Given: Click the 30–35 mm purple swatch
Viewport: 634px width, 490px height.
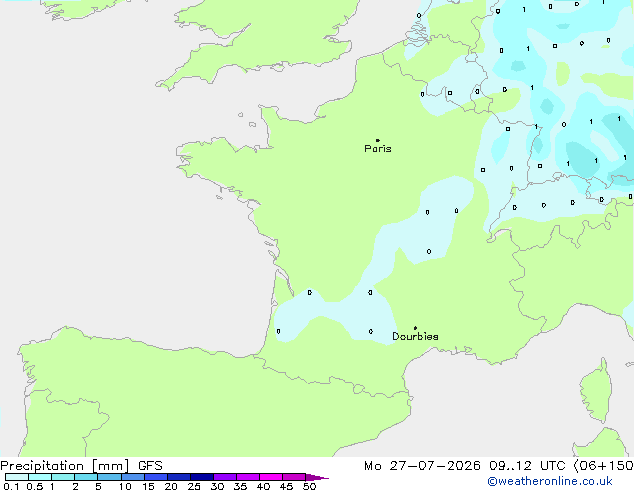Looking at the screenshot, I should click(225, 477).
